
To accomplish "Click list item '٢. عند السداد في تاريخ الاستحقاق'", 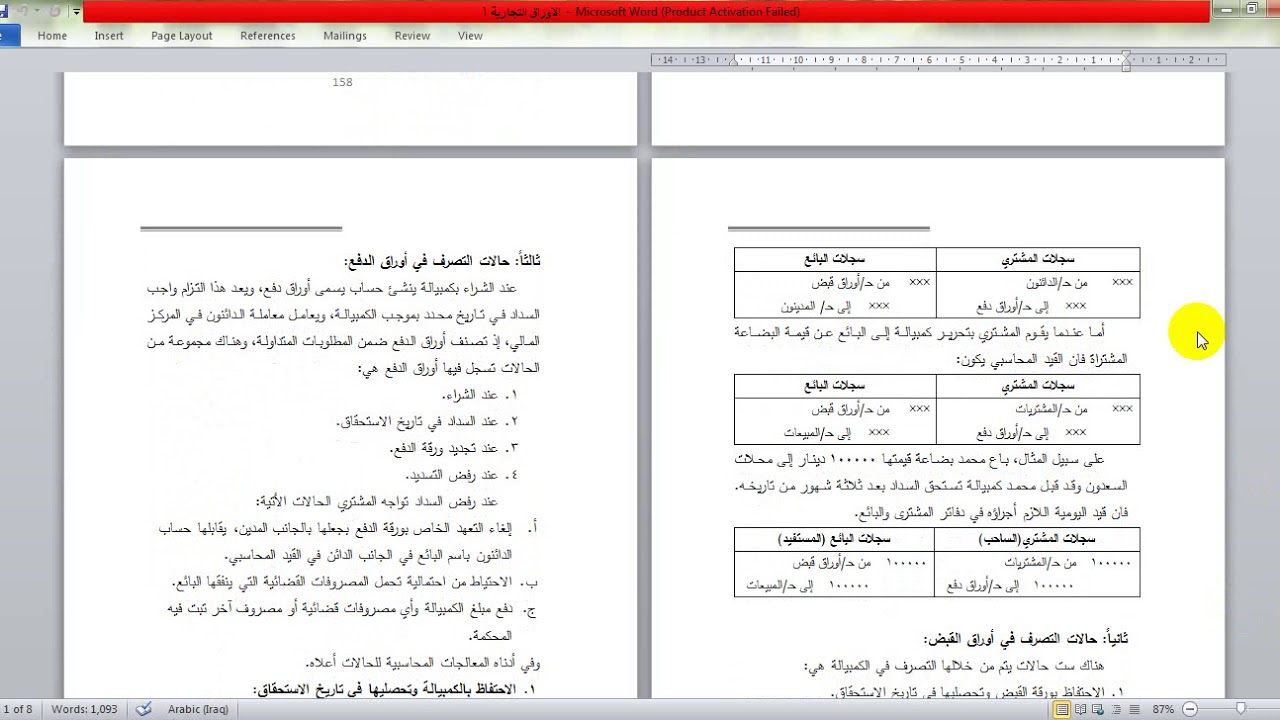I will tap(427, 422).
